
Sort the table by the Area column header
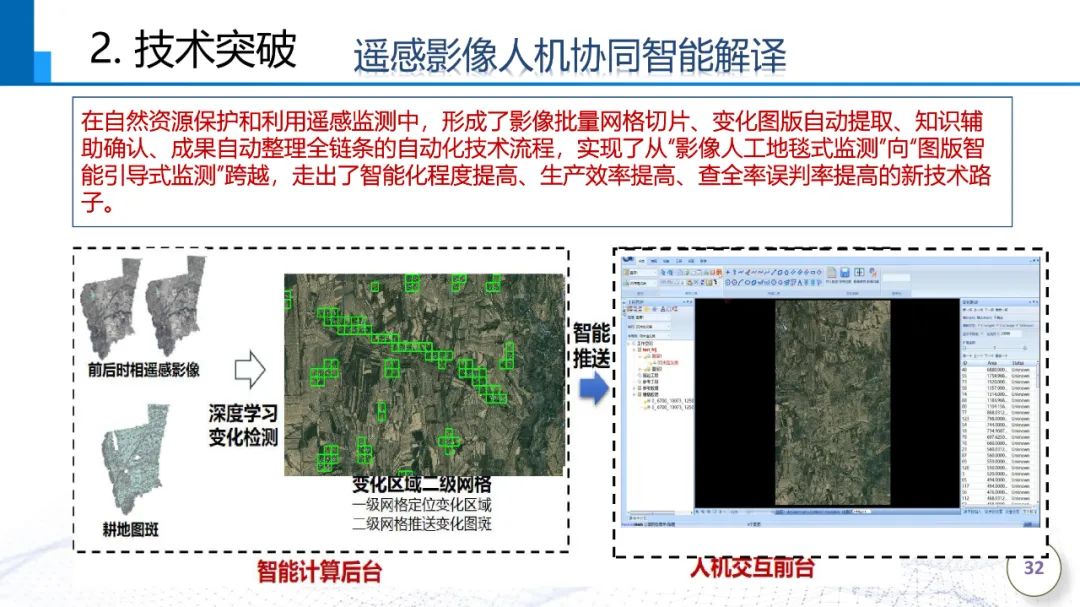coord(992,362)
